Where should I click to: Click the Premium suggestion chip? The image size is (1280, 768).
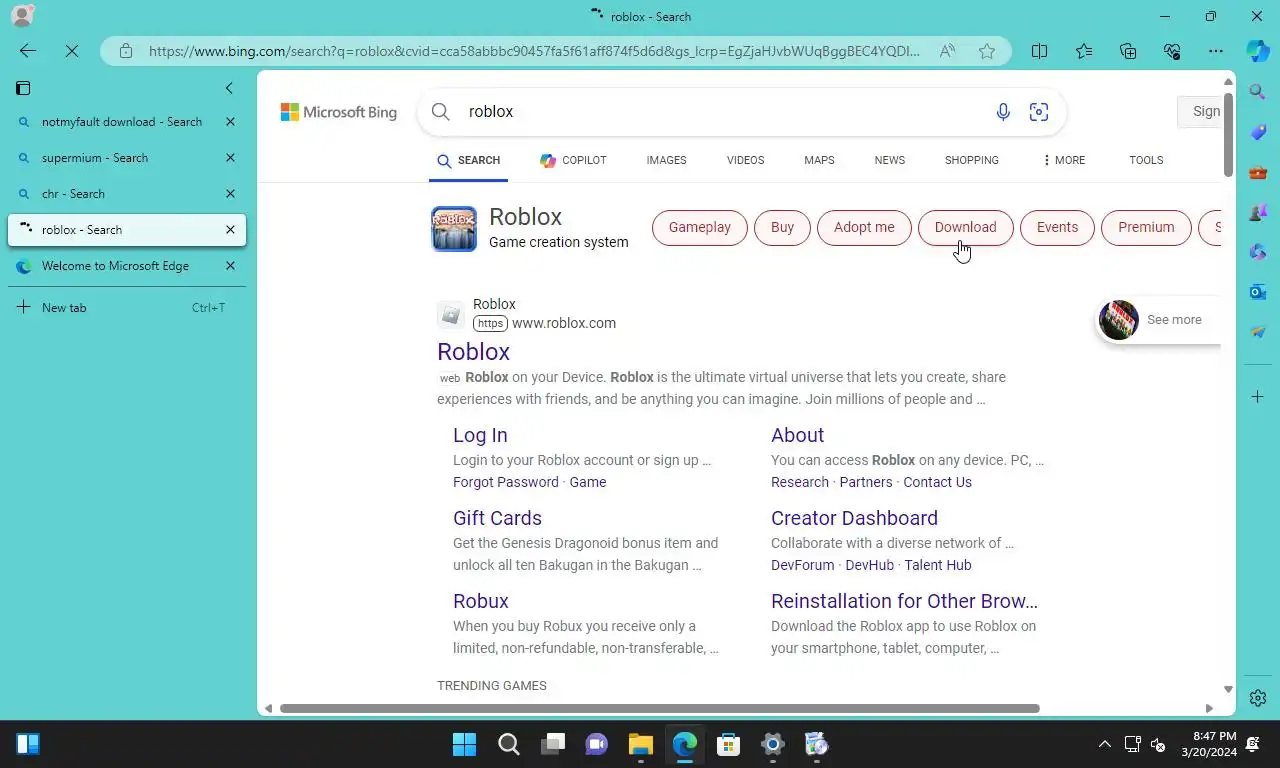point(1146,227)
